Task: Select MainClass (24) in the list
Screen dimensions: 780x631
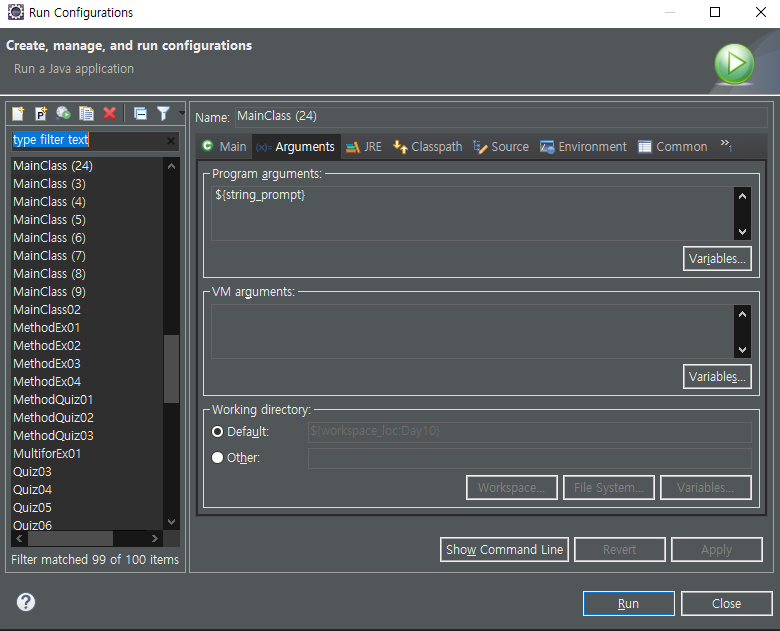Action: tap(53, 166)
